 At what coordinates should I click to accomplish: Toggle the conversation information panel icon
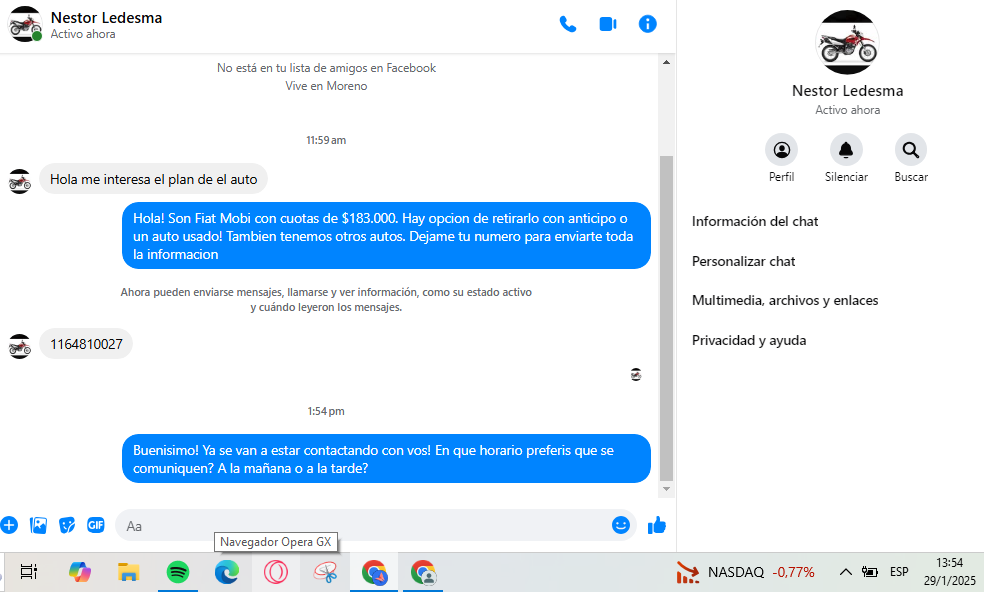pyautogui.click(x=648, y=24)
